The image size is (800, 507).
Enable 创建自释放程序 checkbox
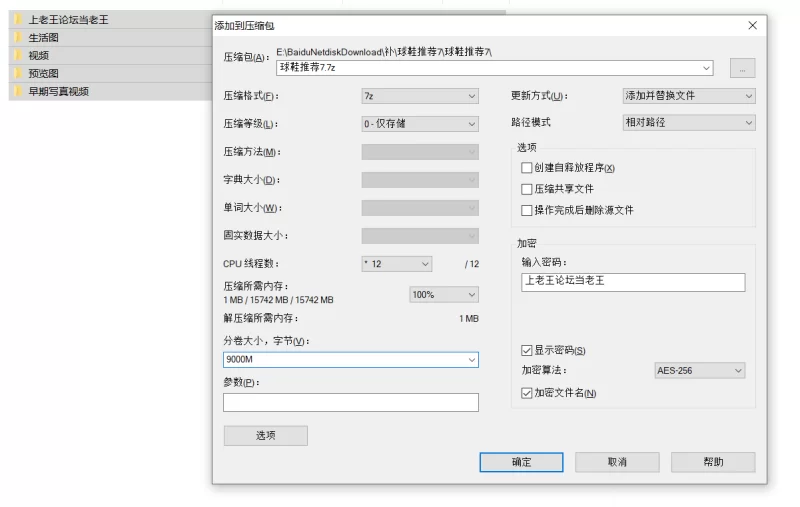point(527,168)
